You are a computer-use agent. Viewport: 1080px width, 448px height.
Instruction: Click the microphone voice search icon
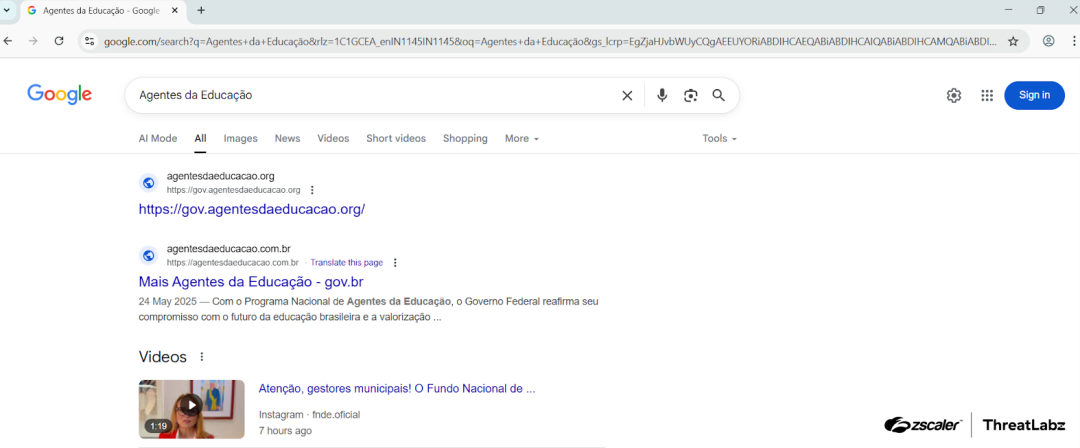pyautogui.click(x=661, y=96)
